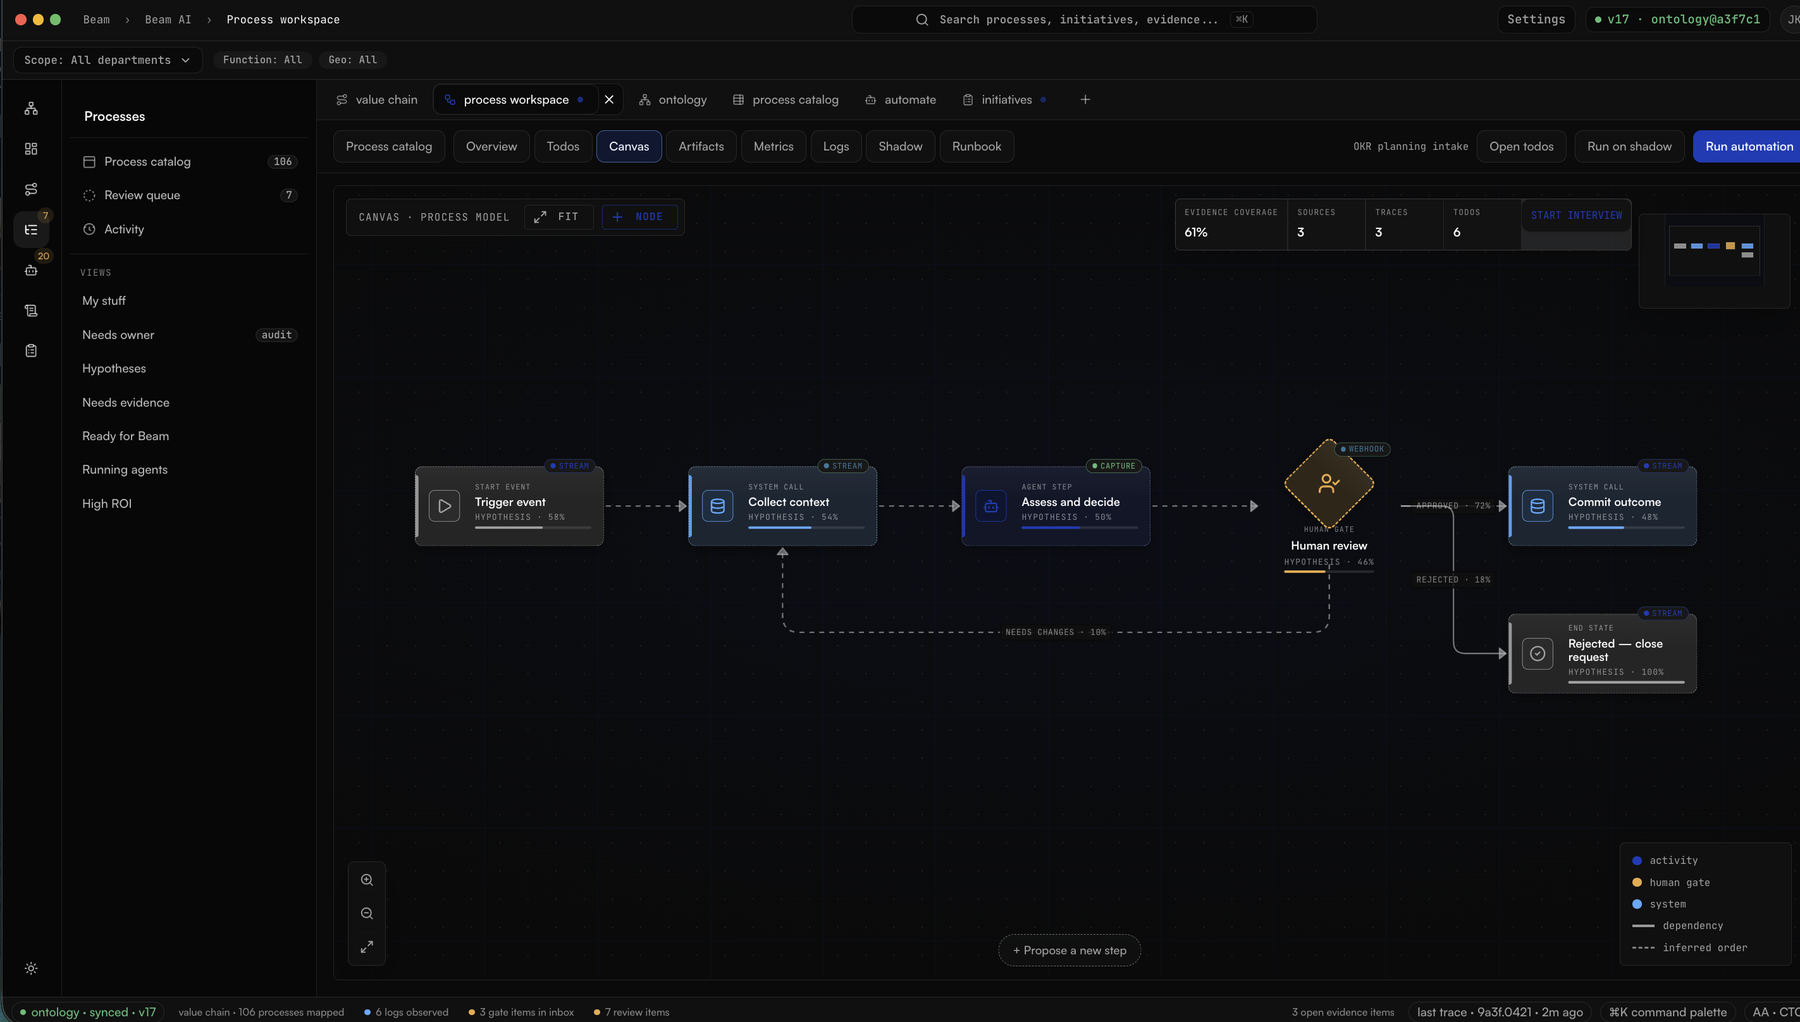1800x1022 pixels.
Task: Click Propose a new step
Action: tap(1069, 950)
